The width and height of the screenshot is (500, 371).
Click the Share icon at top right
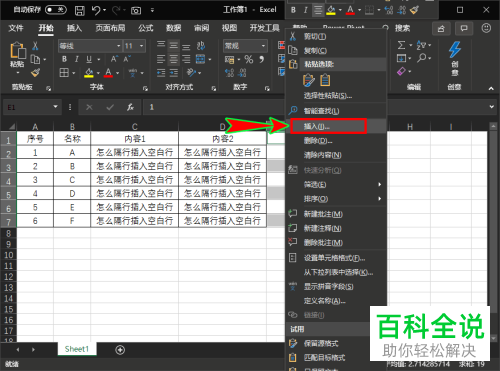pos(441,29)
